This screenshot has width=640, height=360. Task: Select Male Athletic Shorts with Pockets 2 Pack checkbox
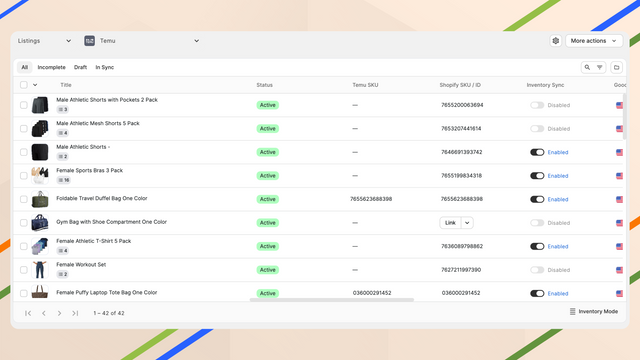pos(24,105)
